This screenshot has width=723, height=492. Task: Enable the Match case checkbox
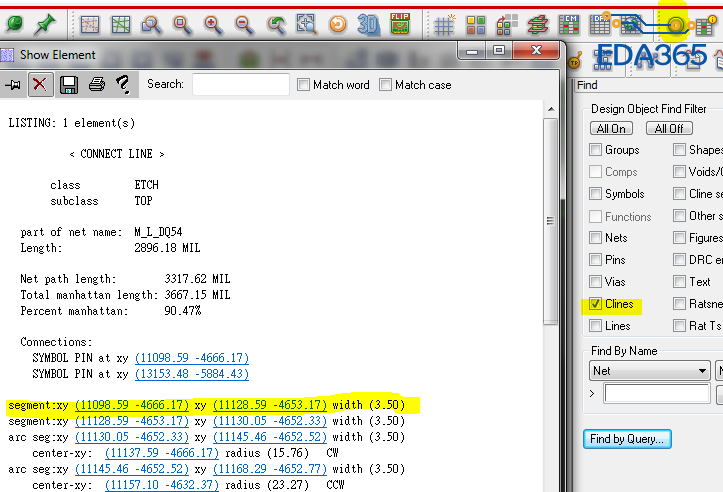385,84
